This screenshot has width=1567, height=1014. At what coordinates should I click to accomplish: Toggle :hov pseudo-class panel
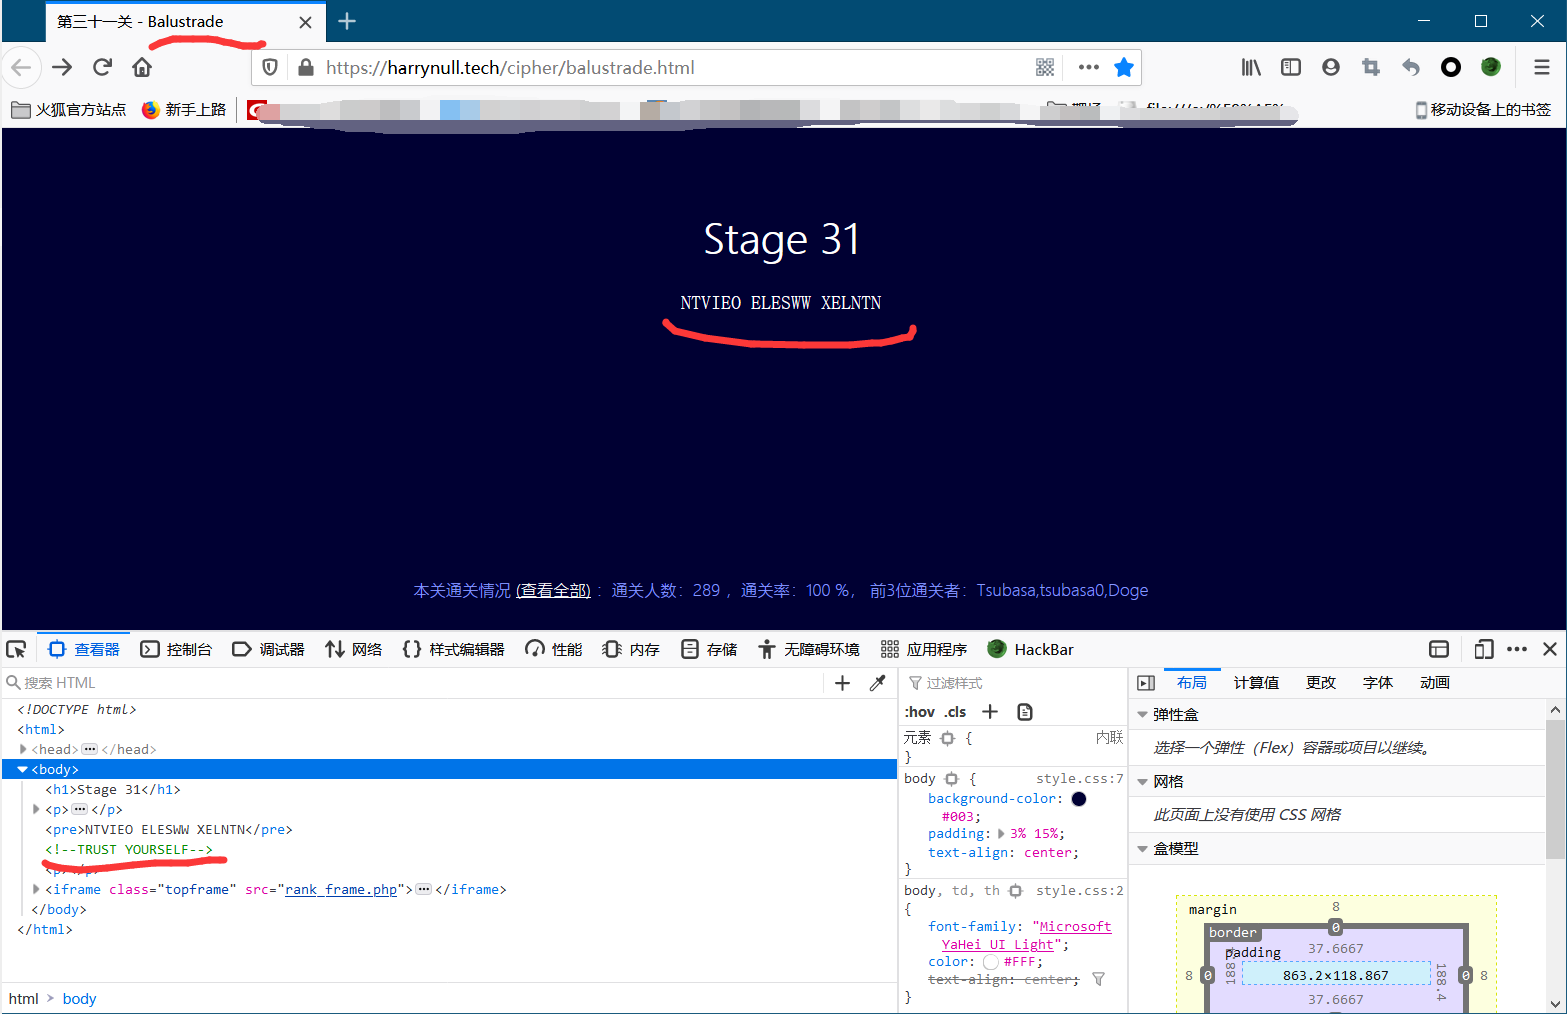click(920, 712)
